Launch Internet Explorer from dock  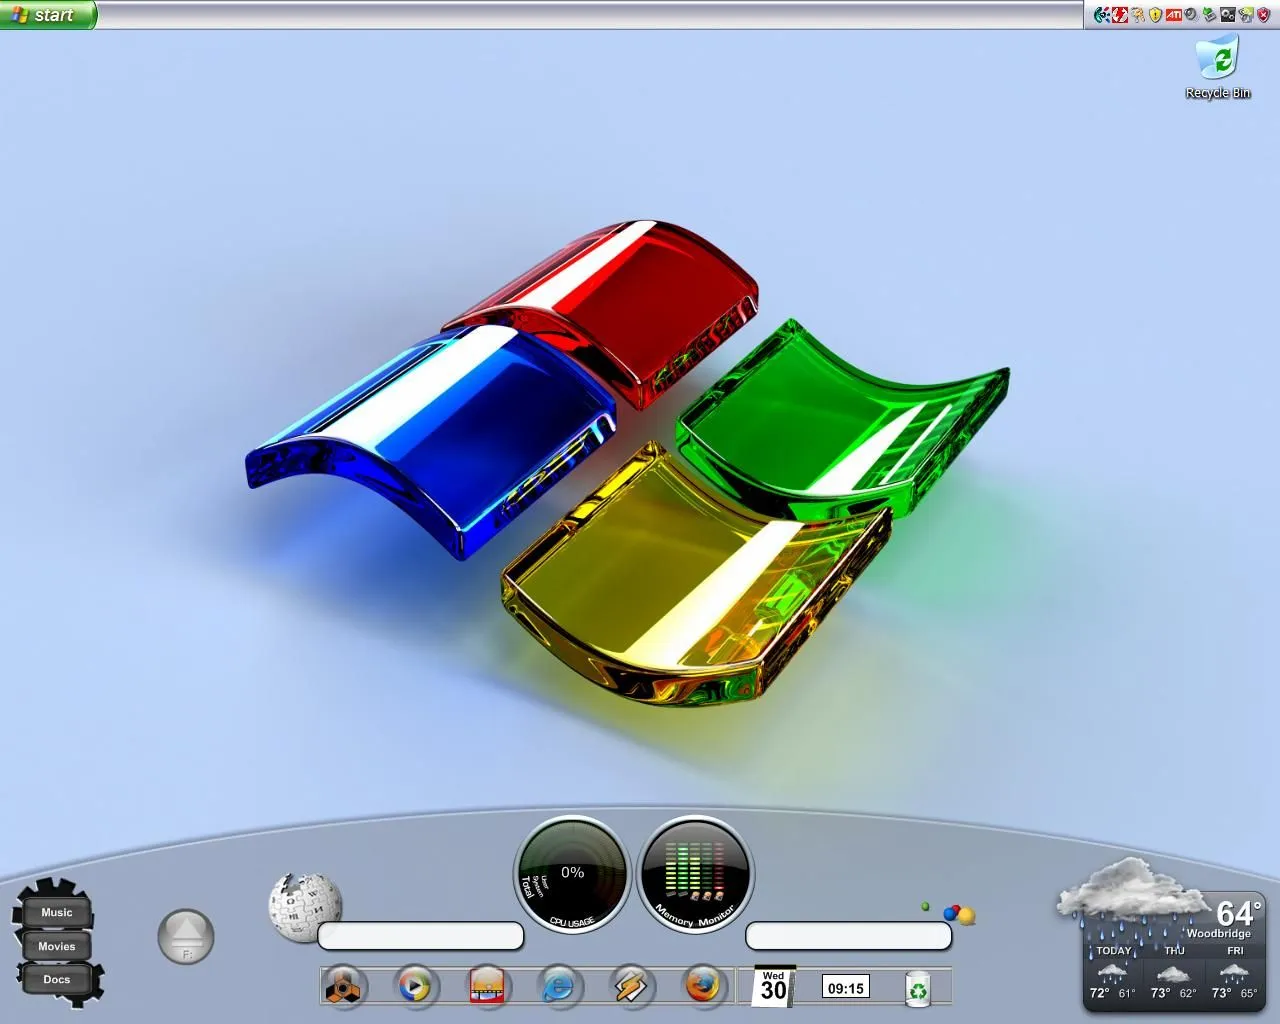pyautogui.click(x=558, y=987)
